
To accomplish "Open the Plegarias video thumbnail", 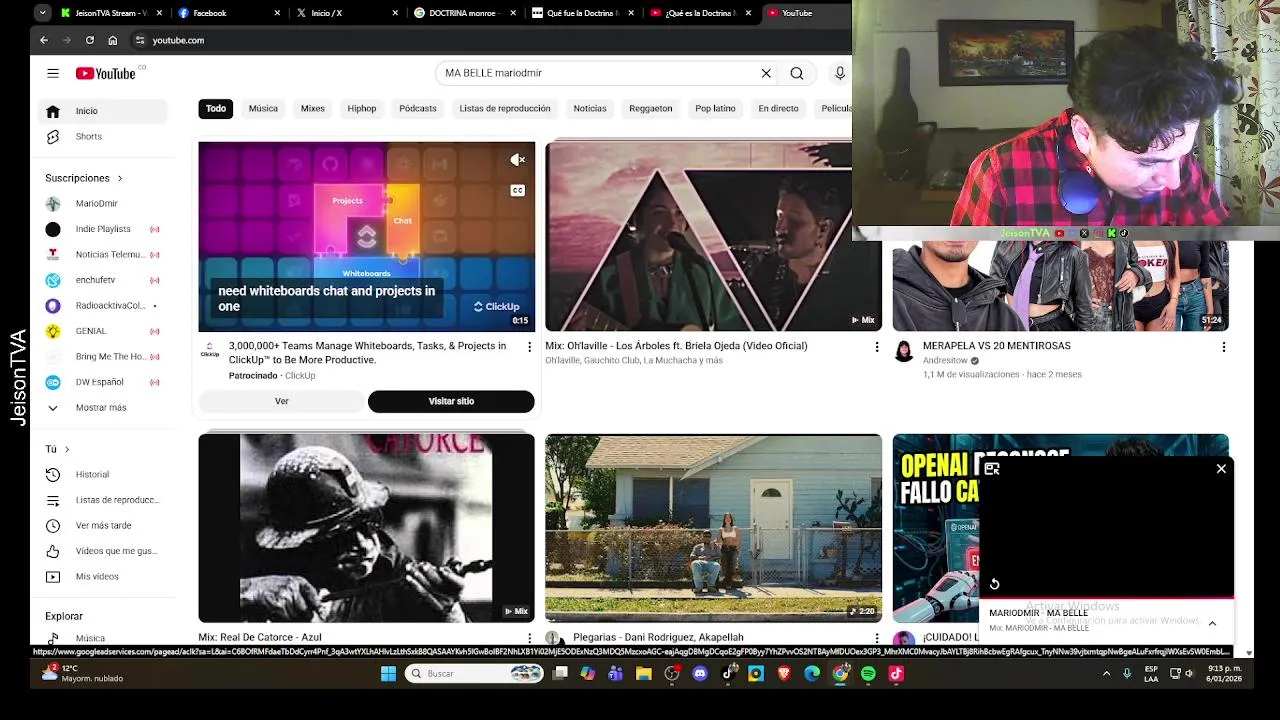I will click(713, 528).
